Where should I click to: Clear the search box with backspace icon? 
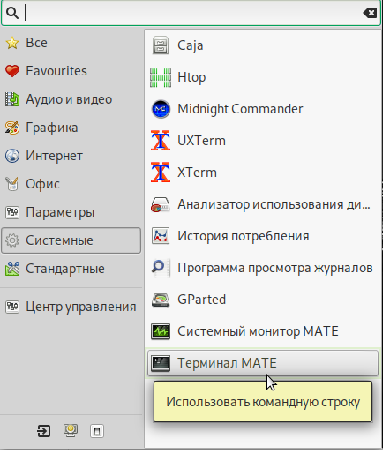click(x=370, y=13)
